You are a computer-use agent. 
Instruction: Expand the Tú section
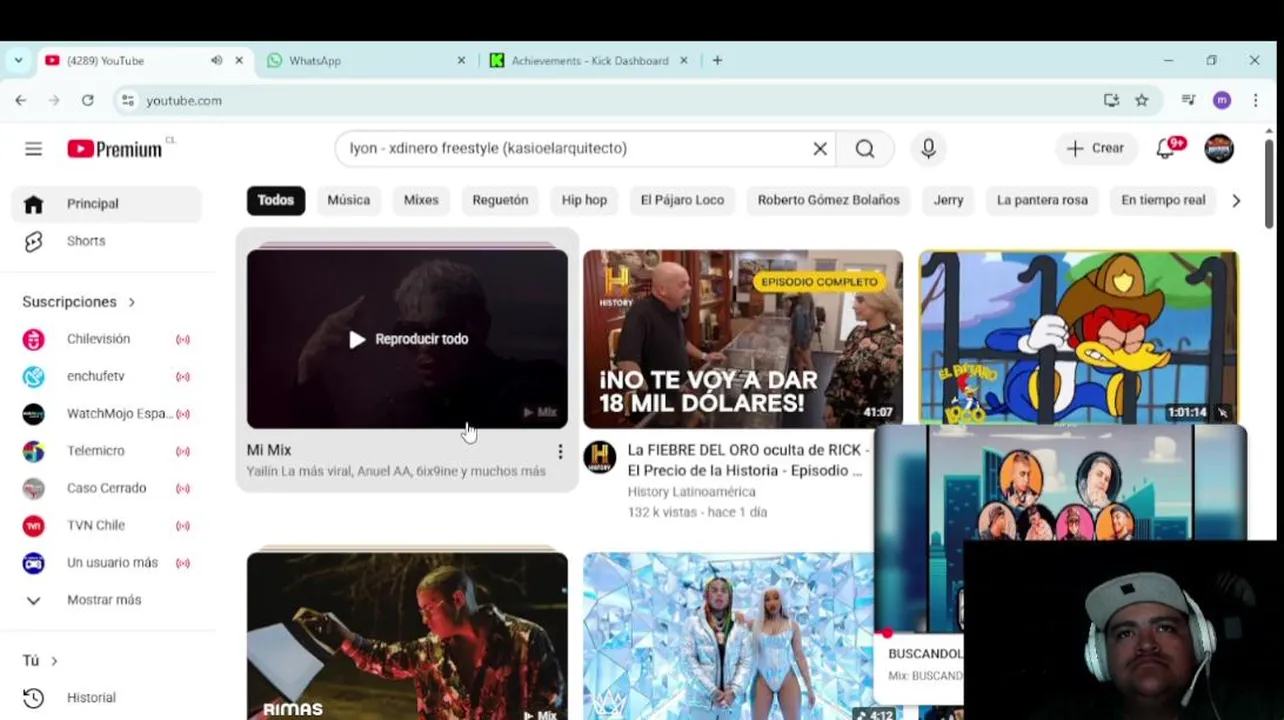pos(40,660)
